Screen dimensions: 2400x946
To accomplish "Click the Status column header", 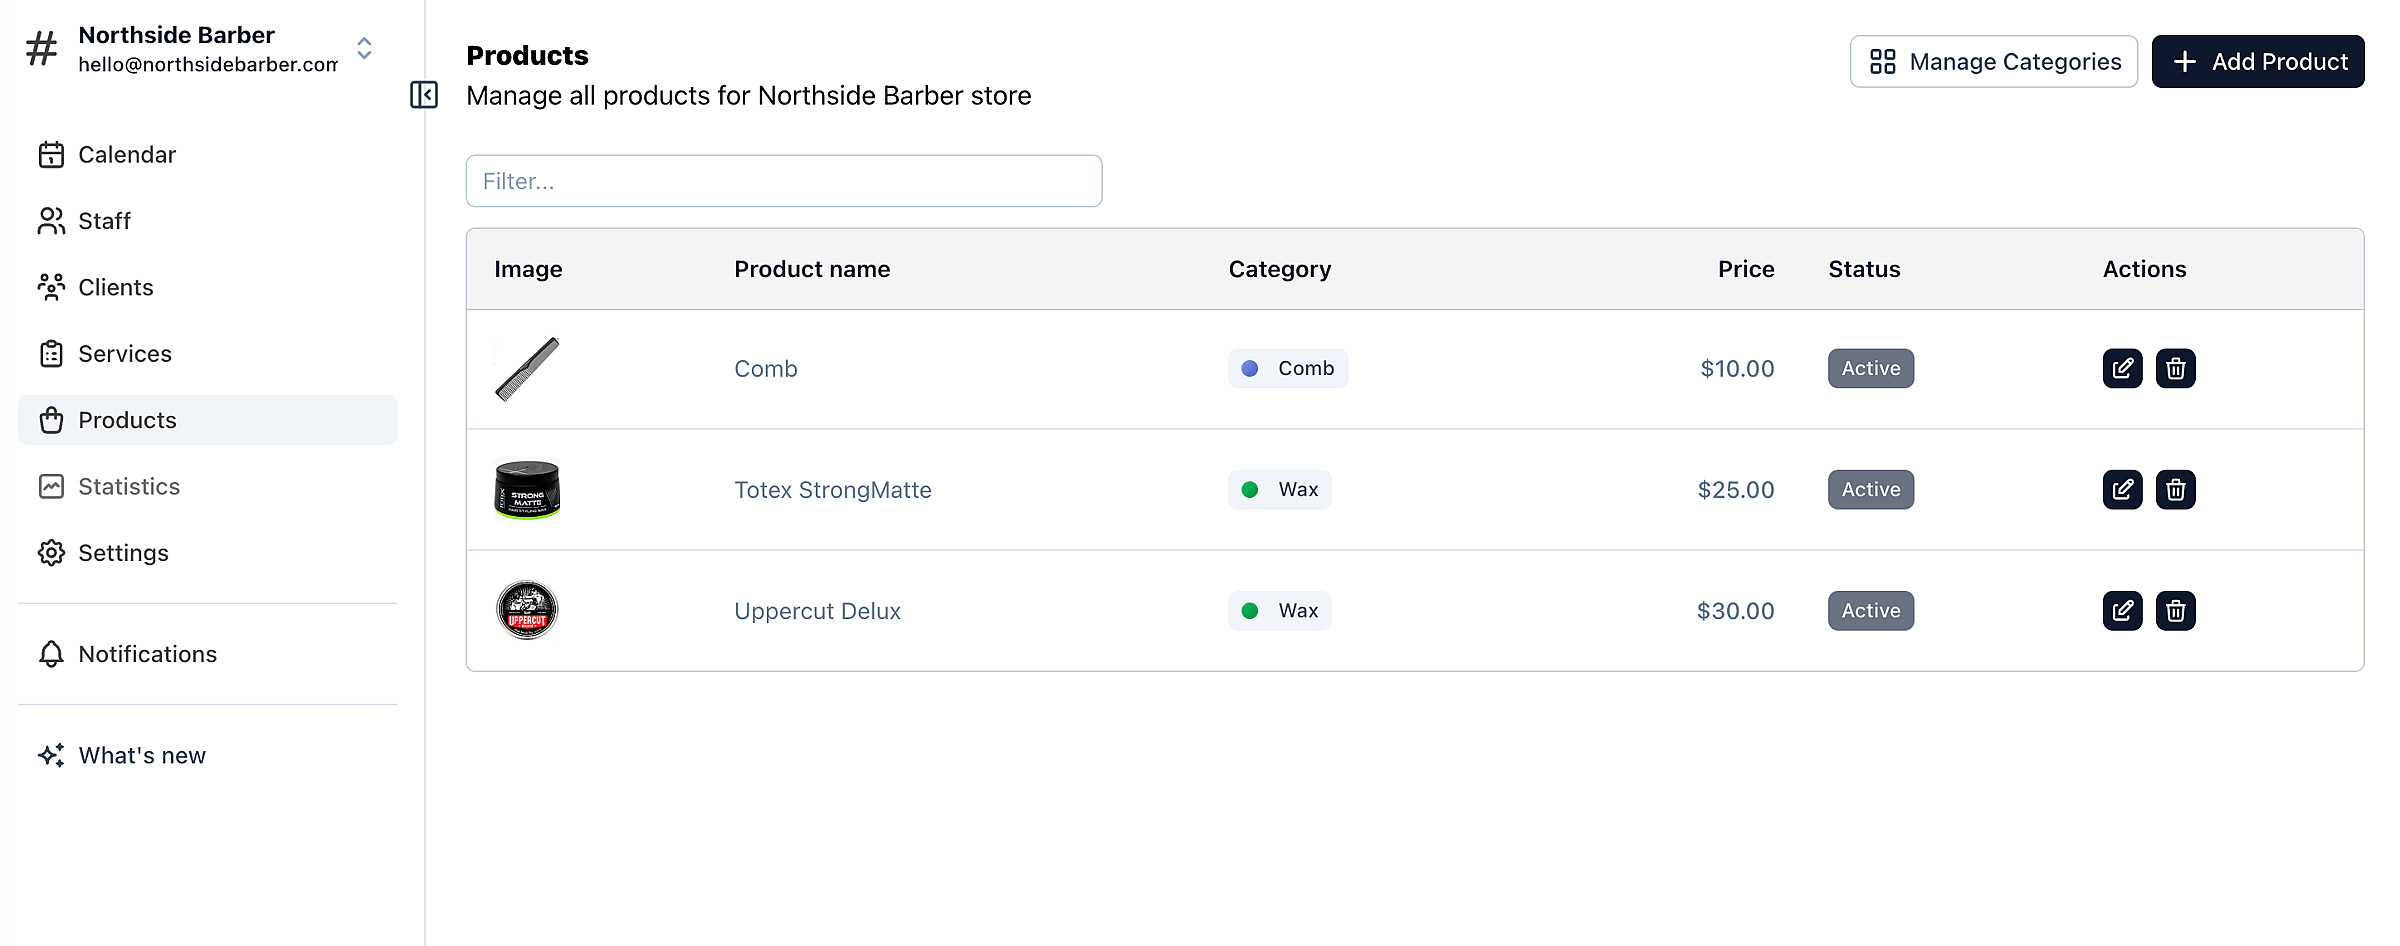I will [x=1864, y=269].
